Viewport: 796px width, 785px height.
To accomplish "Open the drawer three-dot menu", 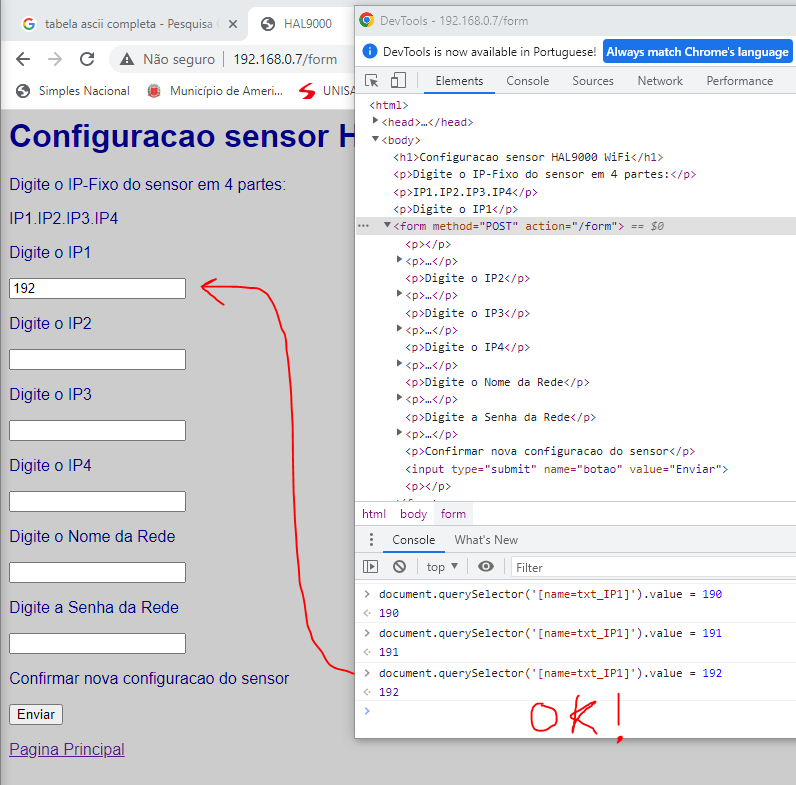I will click(x=371, y=540).
